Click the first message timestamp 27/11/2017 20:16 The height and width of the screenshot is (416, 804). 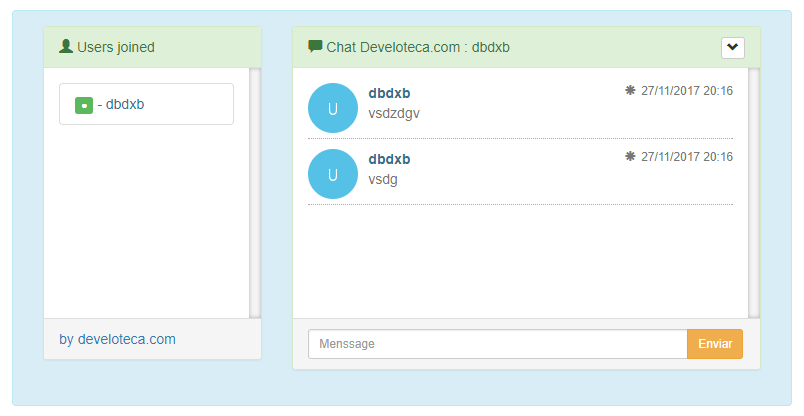(x=687, y=91)
